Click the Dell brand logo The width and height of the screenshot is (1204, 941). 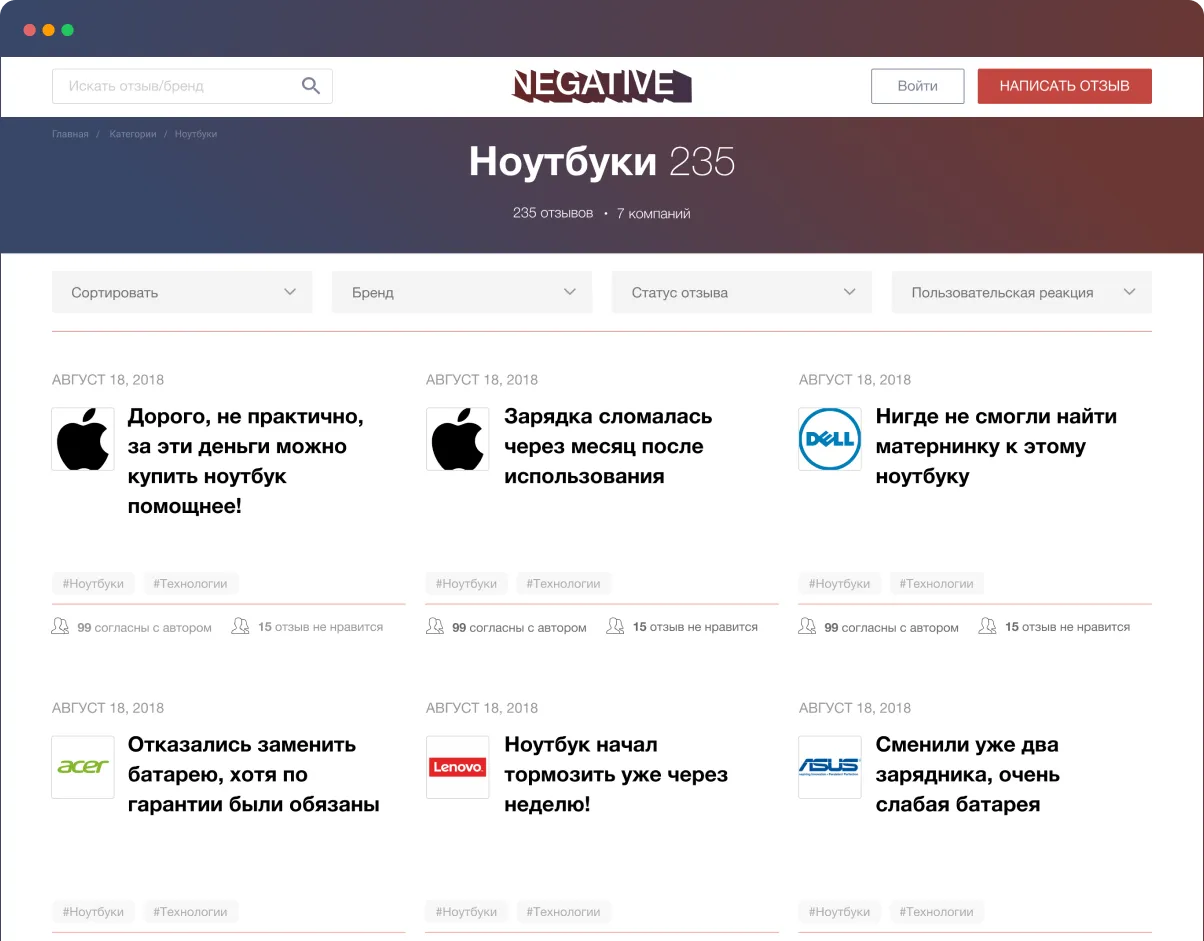830,439
